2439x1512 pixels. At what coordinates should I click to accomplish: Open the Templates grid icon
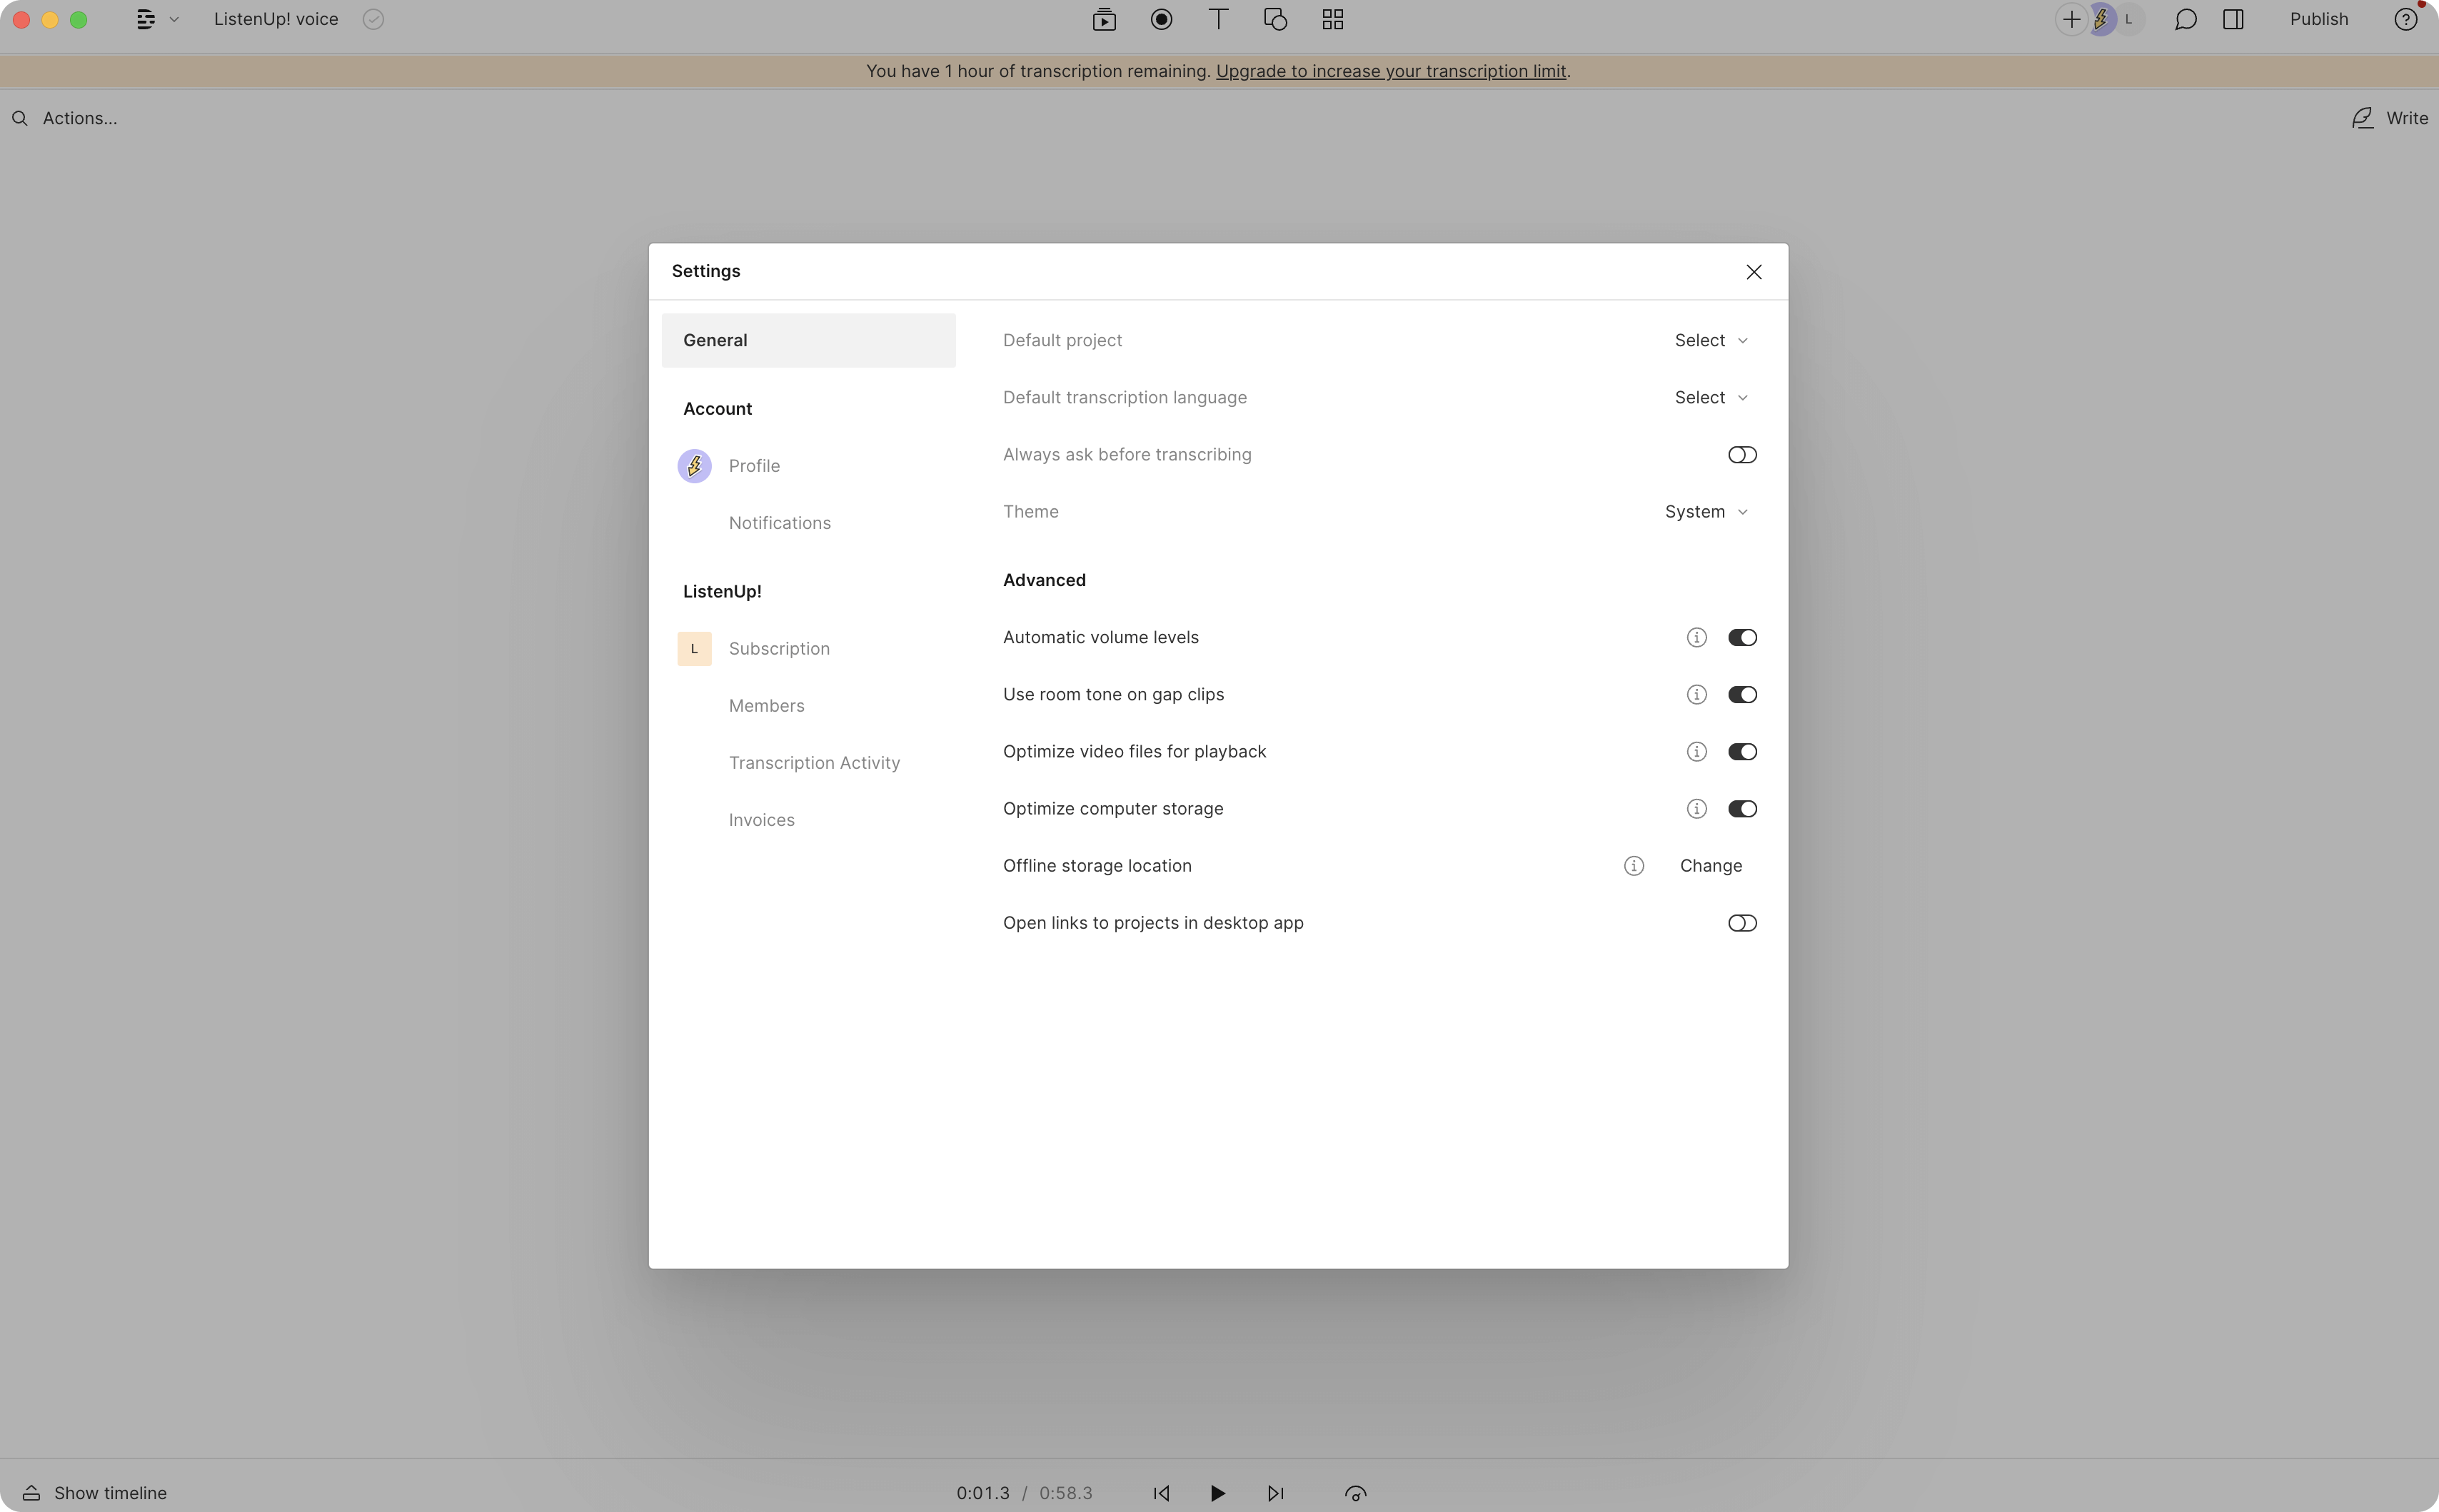point(1333,19)
